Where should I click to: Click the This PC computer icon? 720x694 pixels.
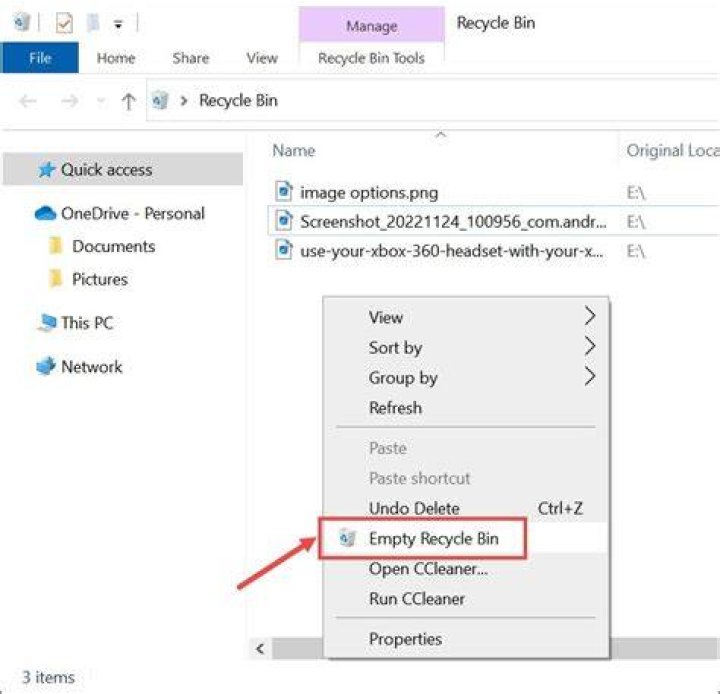click(46, 323)
